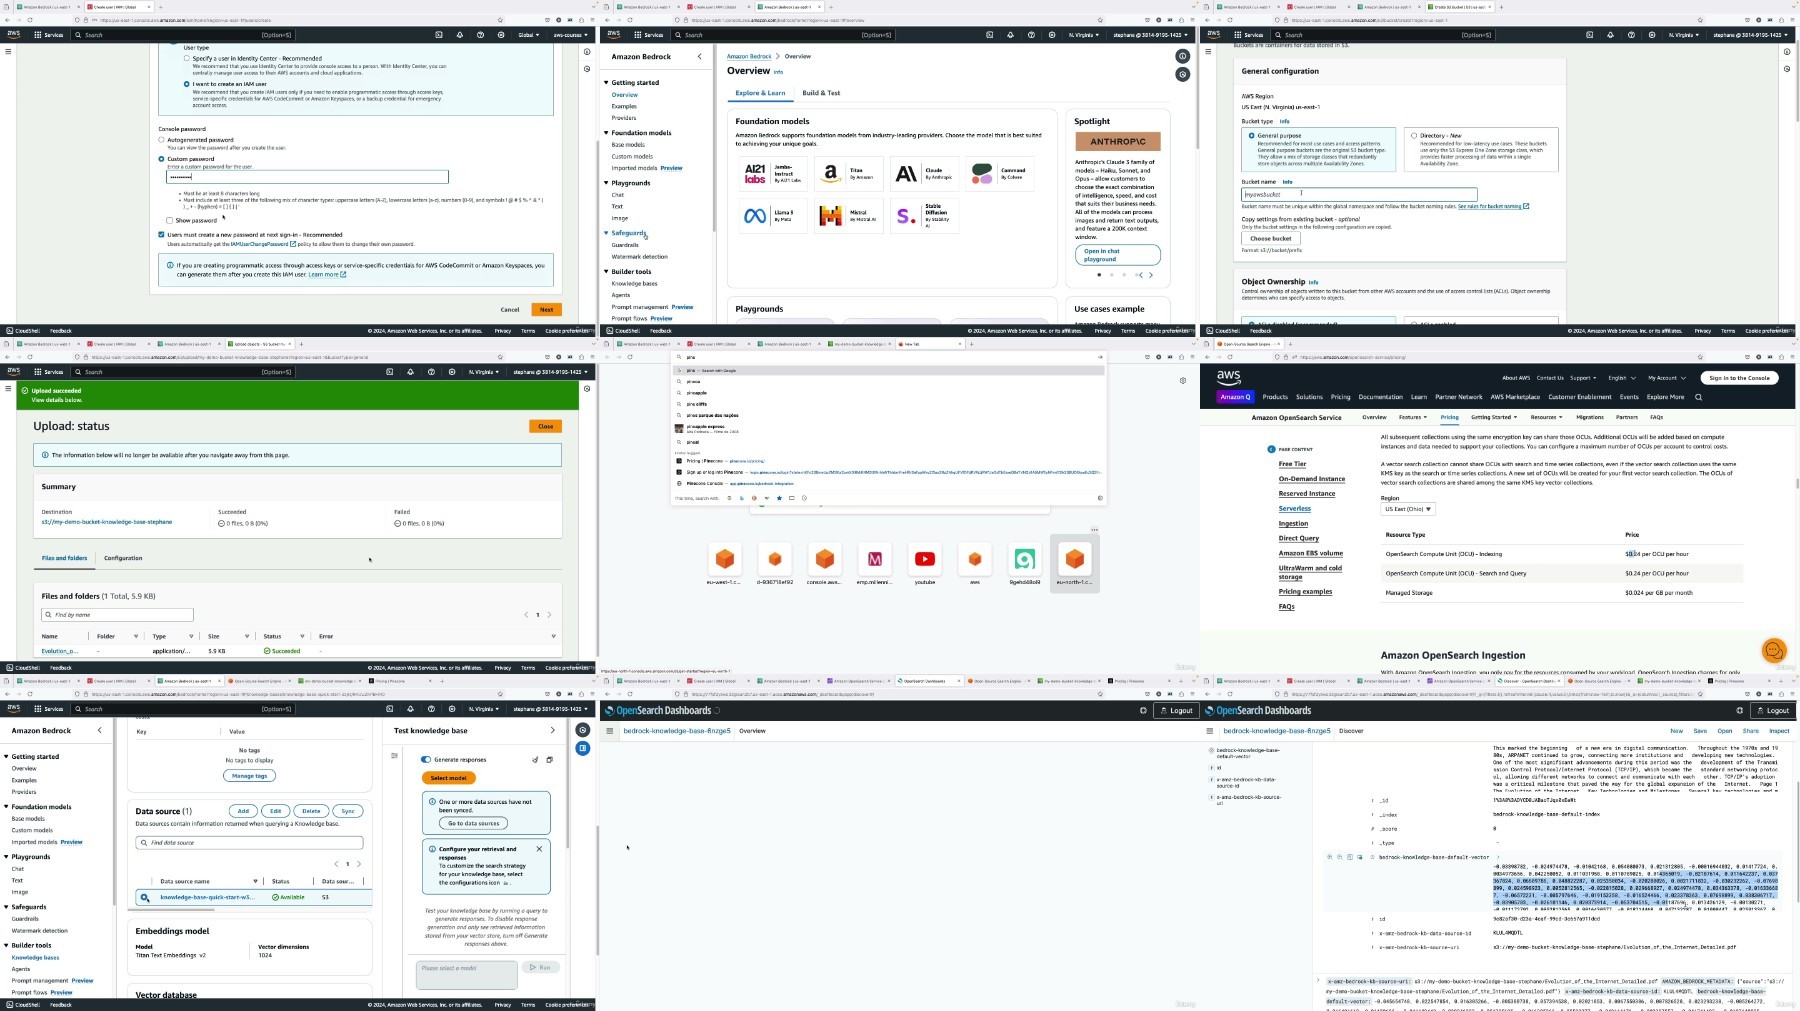Open Free Tier link in pricing page contents
Screen dimensions: 1800x1011
coord(1292,464)
